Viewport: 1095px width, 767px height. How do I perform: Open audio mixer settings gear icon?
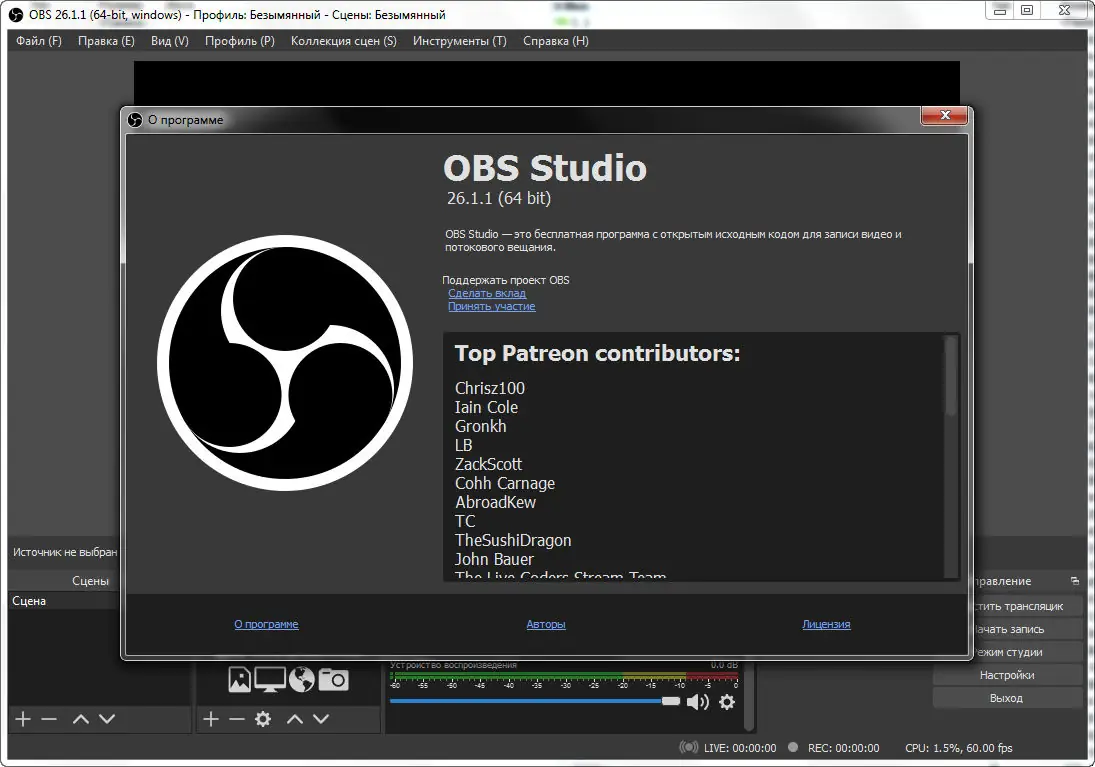click(726, 702)
